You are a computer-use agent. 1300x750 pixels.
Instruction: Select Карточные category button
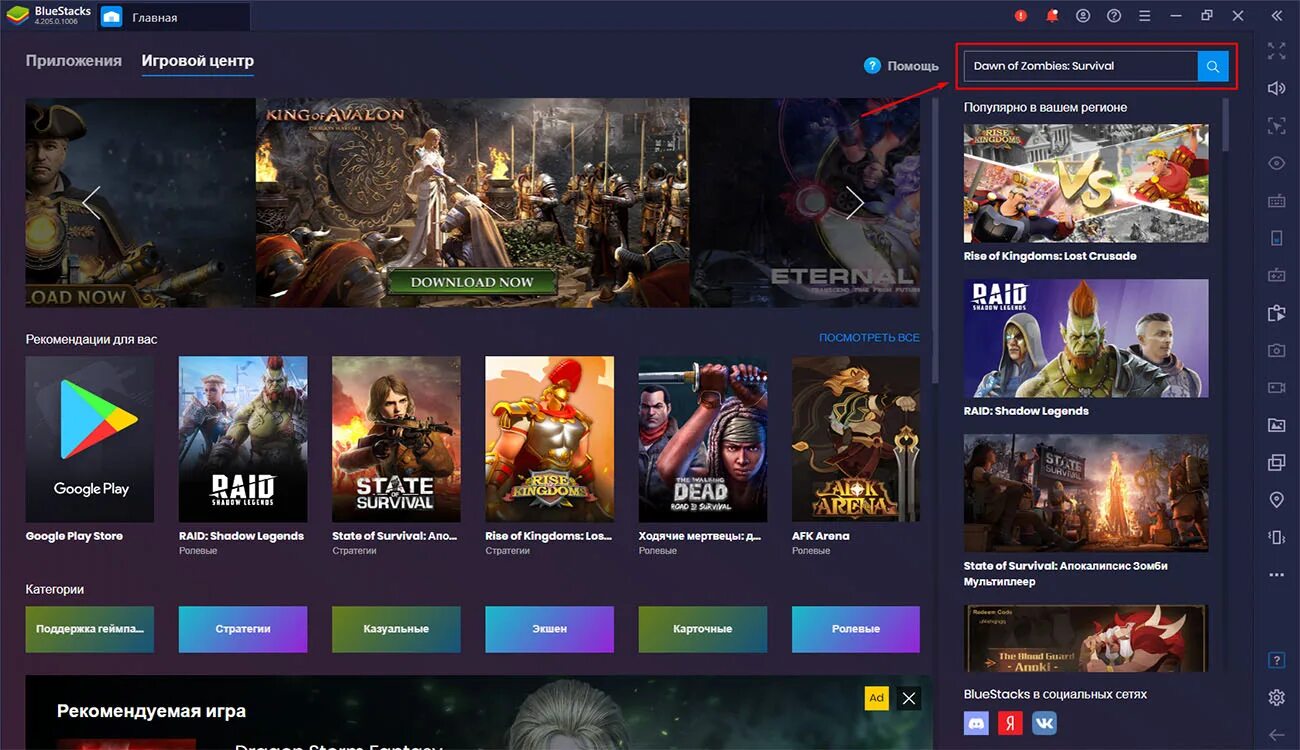click(x=703, y=629)
